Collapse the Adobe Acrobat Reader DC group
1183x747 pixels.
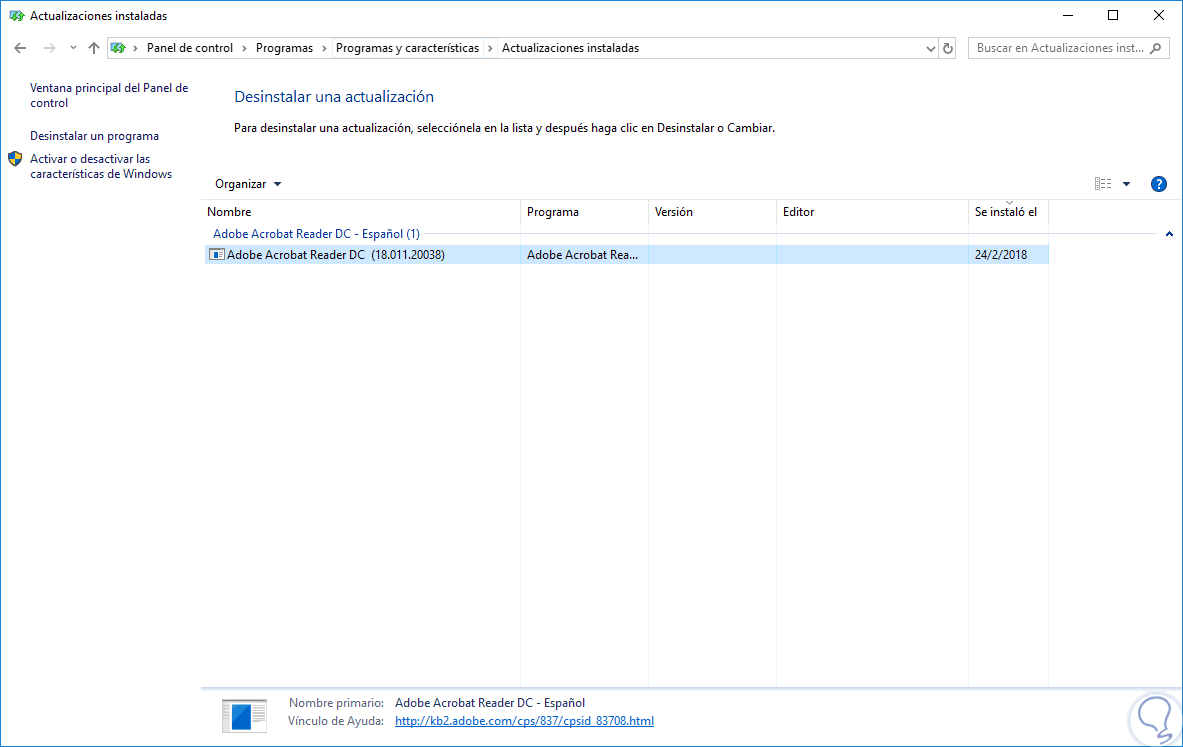point(1168,233)
